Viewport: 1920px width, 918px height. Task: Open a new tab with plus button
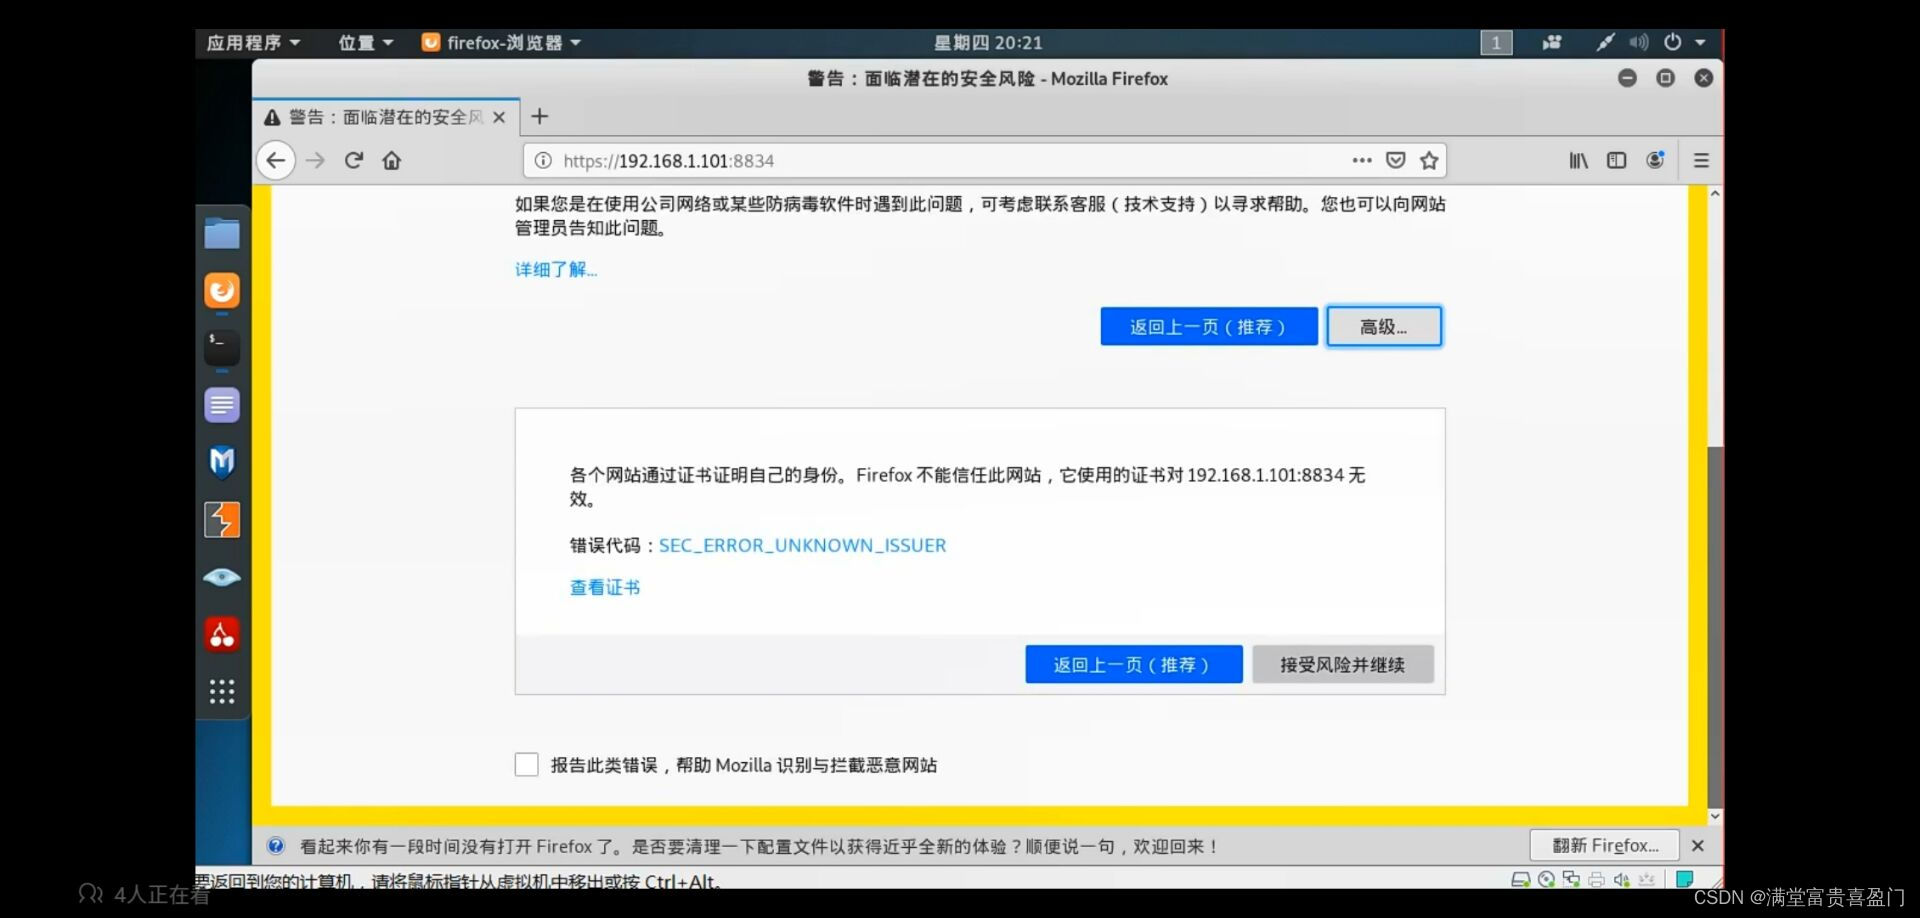click(540, 117)
